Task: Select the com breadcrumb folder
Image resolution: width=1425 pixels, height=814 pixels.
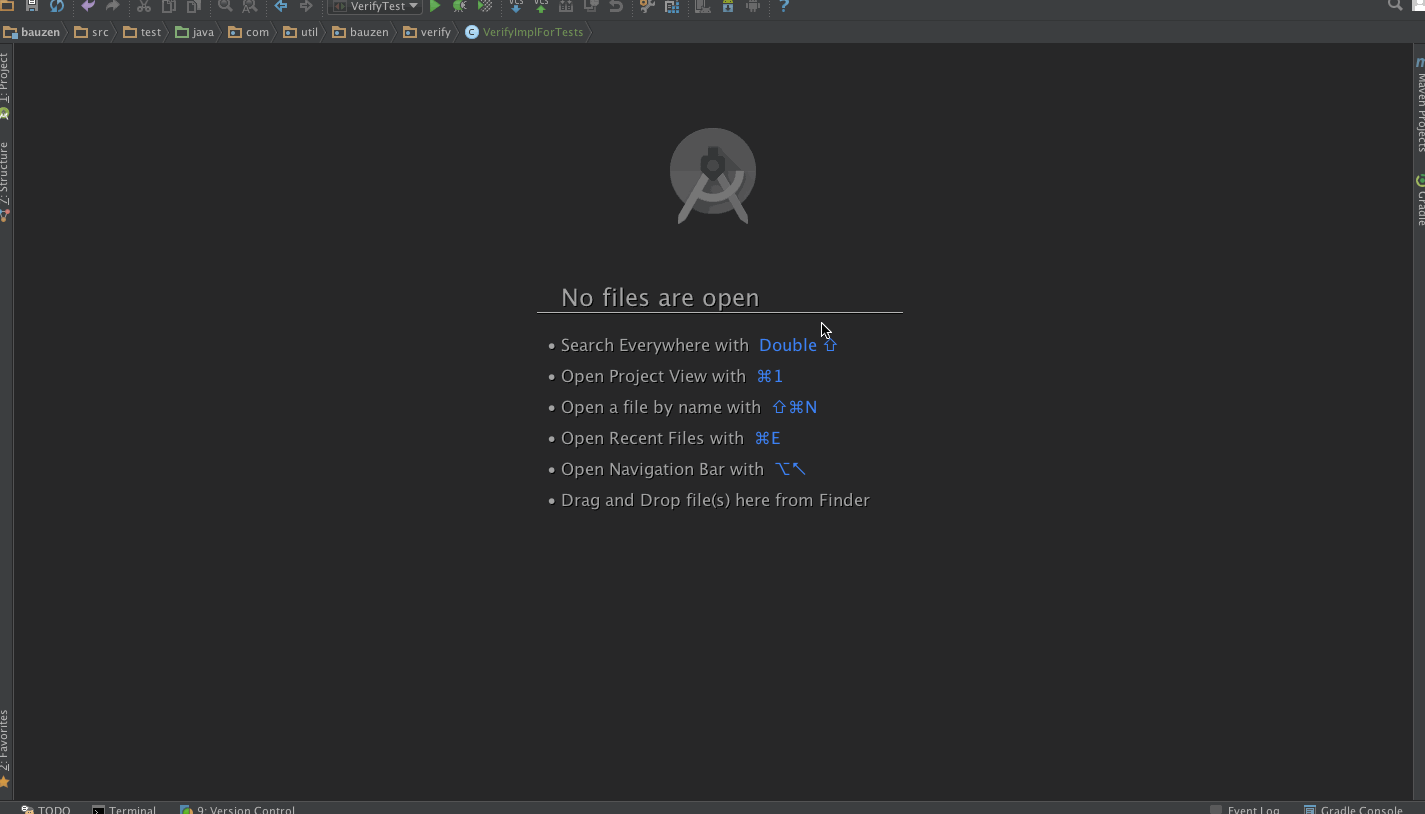Action: click(249, 32)
